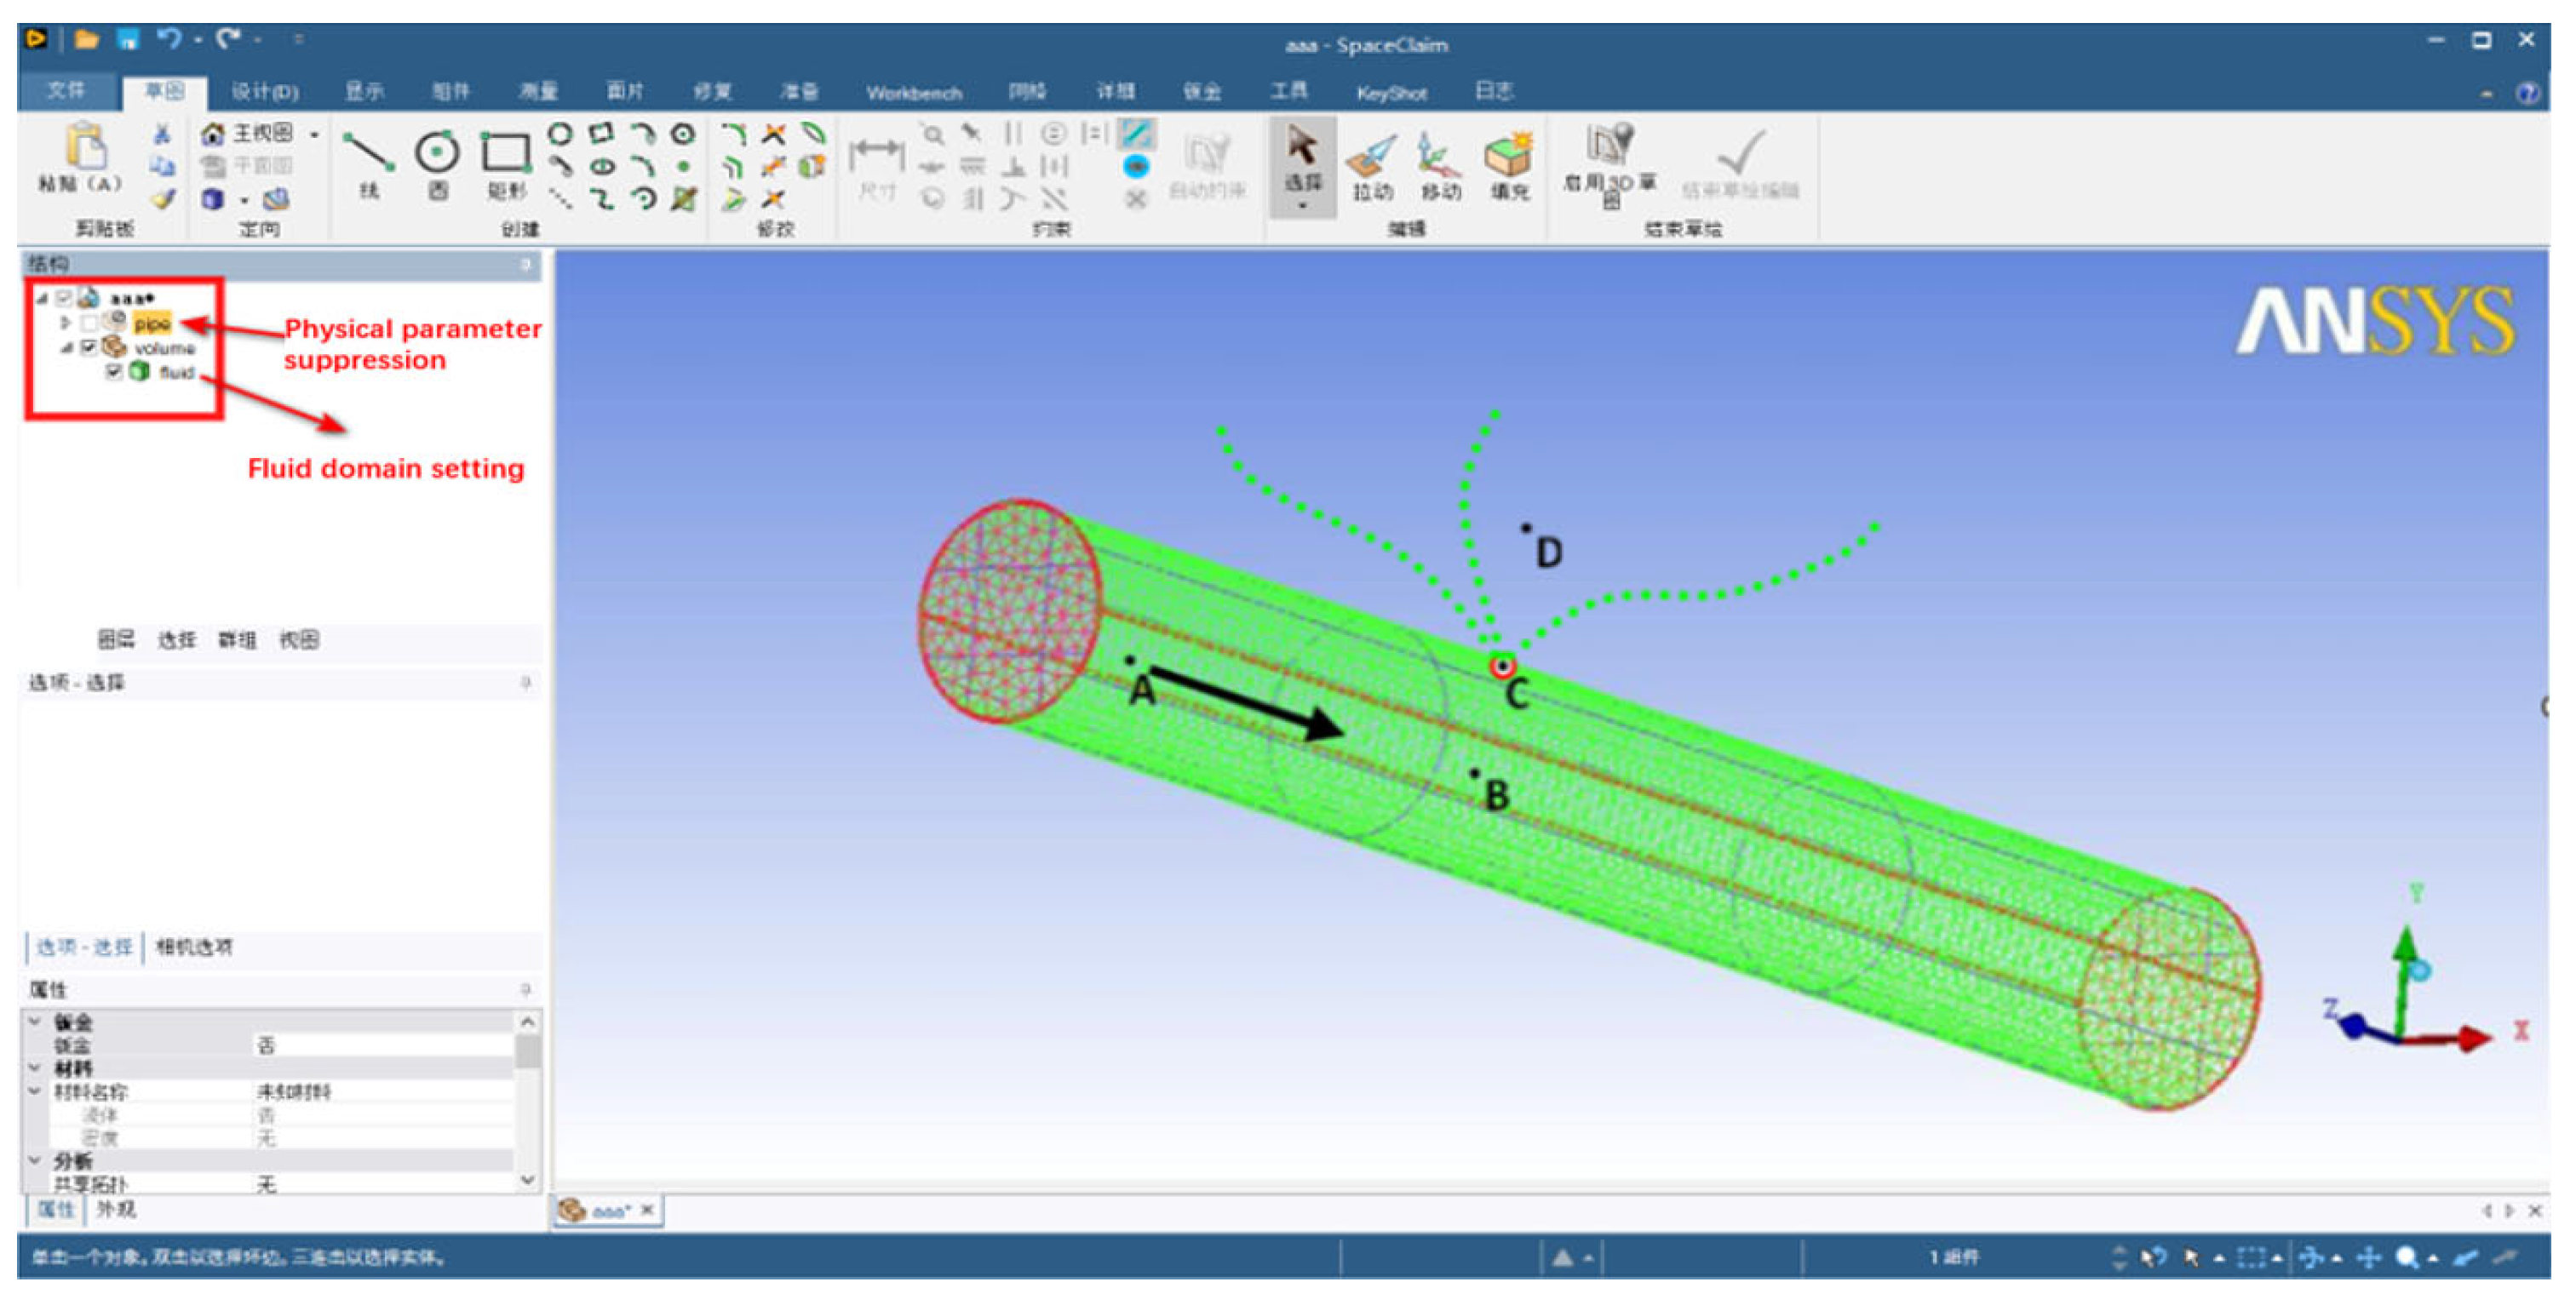
Task: Open dropdown arrow under Select tool
Action: (1302, 206)
